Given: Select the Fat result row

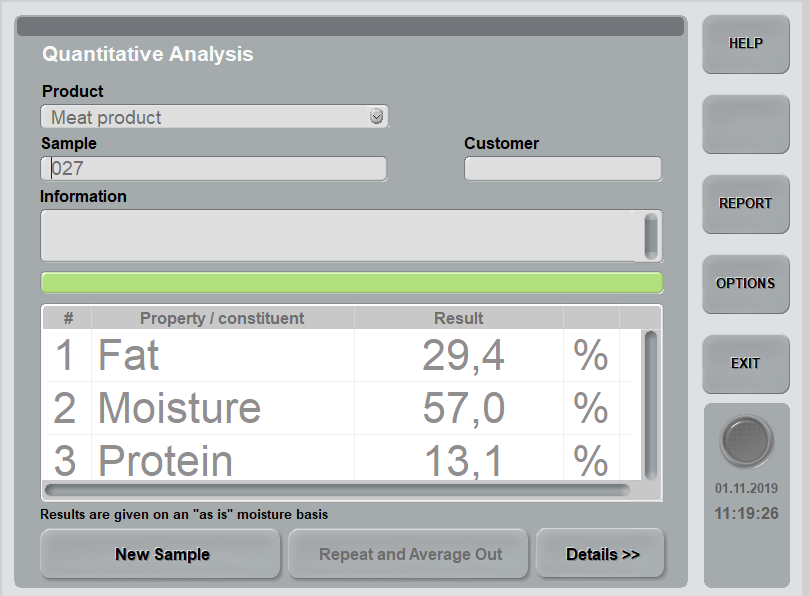Looking at the screenshot, I should [x=300, y=356].
